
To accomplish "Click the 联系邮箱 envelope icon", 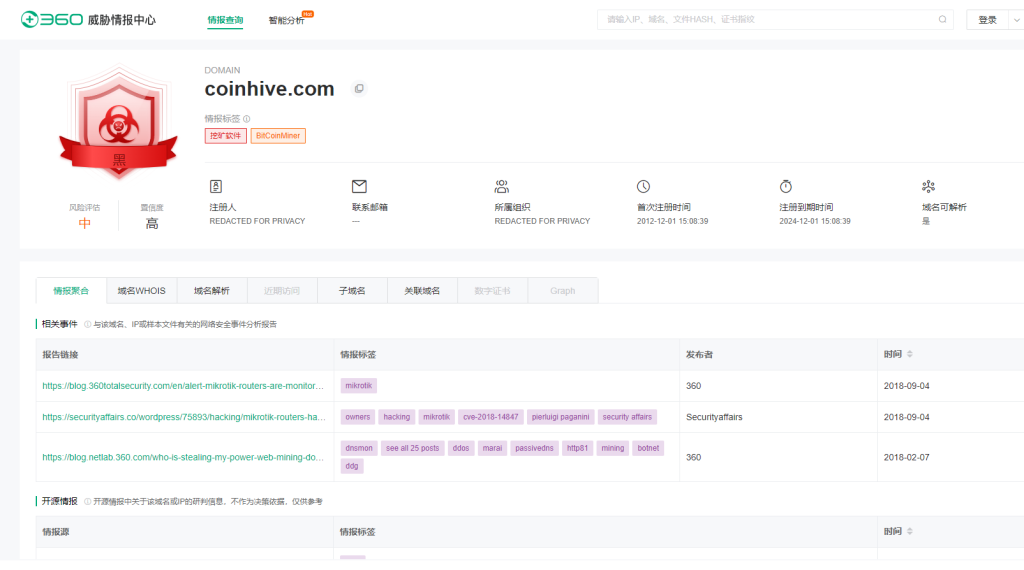I will (359, 187).
